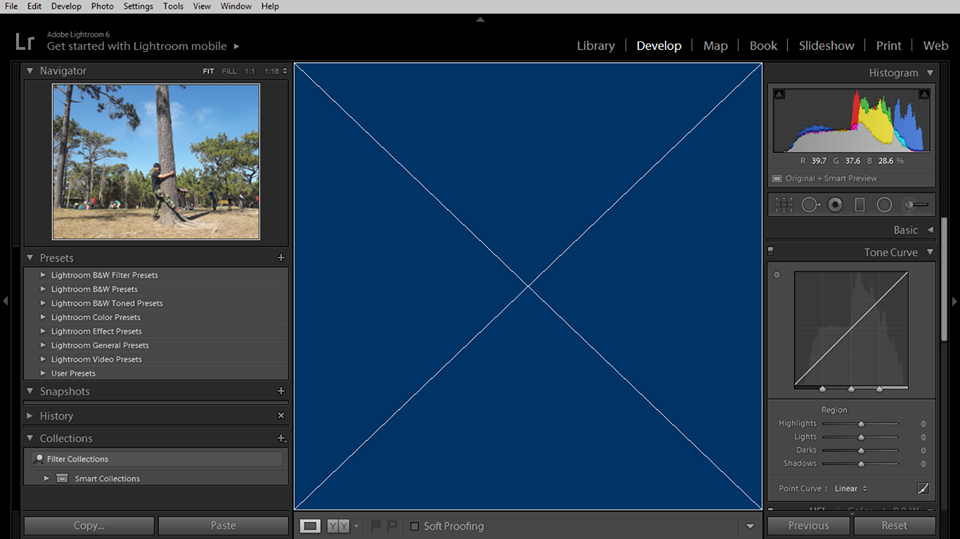
Task: Hide the right panel group arrow
Action: 954,301
